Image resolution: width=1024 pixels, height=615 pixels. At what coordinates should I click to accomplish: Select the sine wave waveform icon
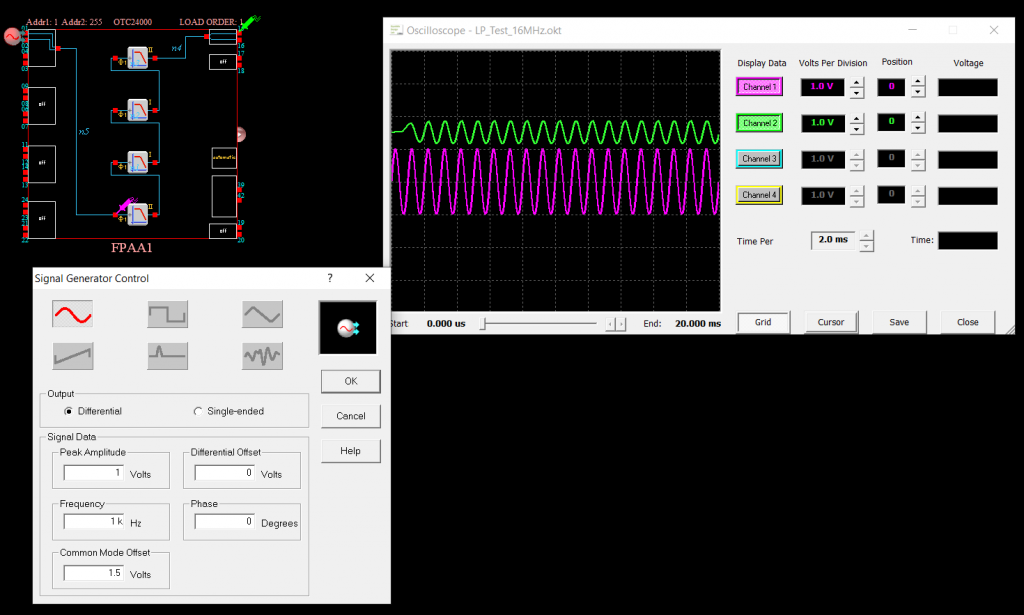tap(72, 315)
